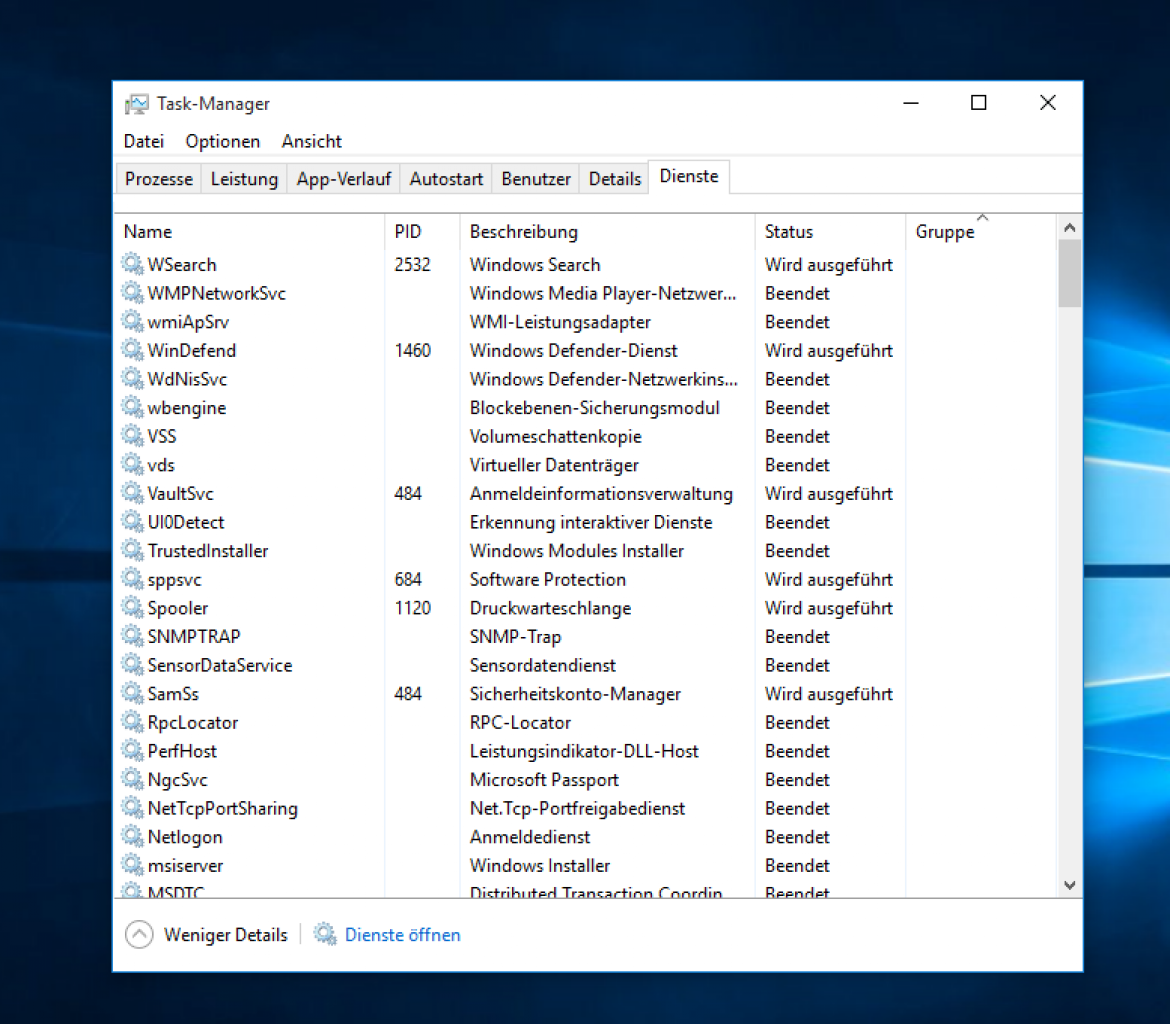Click the gear icon next to WSearch
This screenshot has height=1024, width=1170.
tap(132, 263)
